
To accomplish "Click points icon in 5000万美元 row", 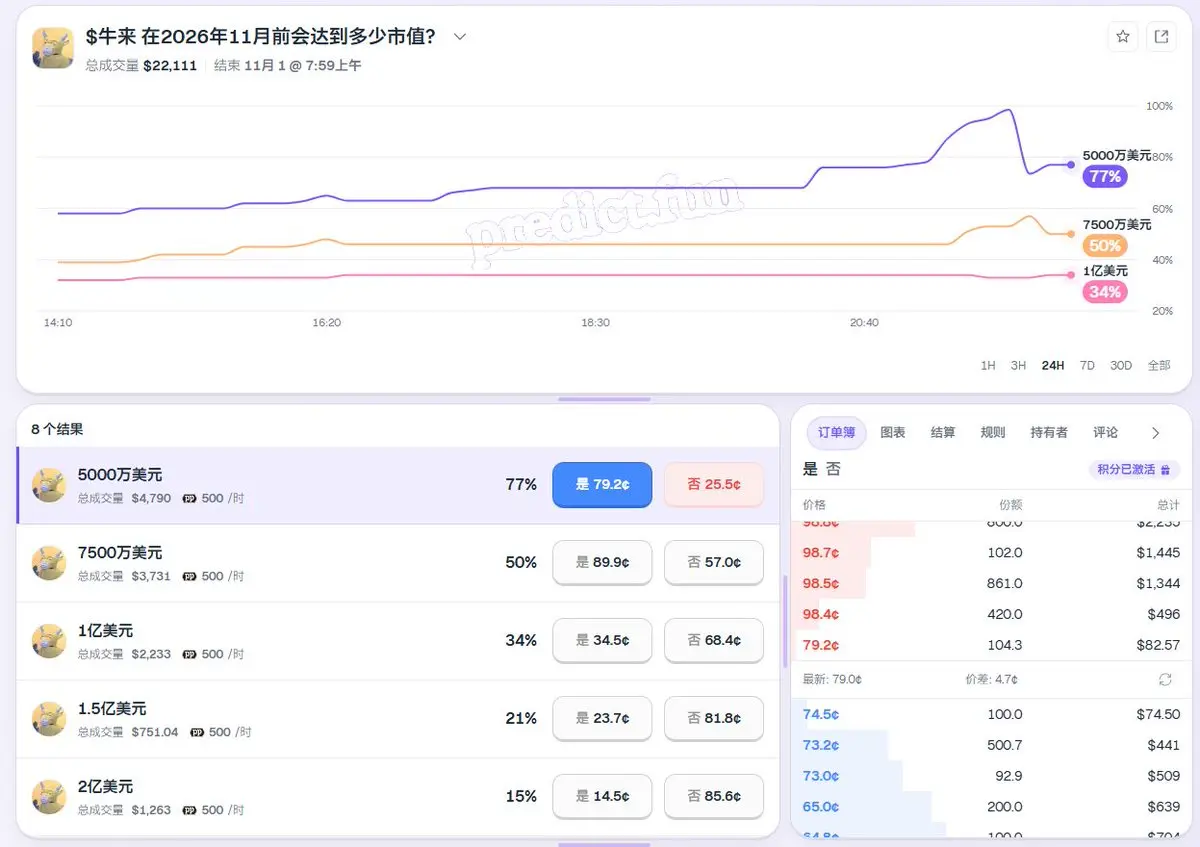I will click(189, 498).
